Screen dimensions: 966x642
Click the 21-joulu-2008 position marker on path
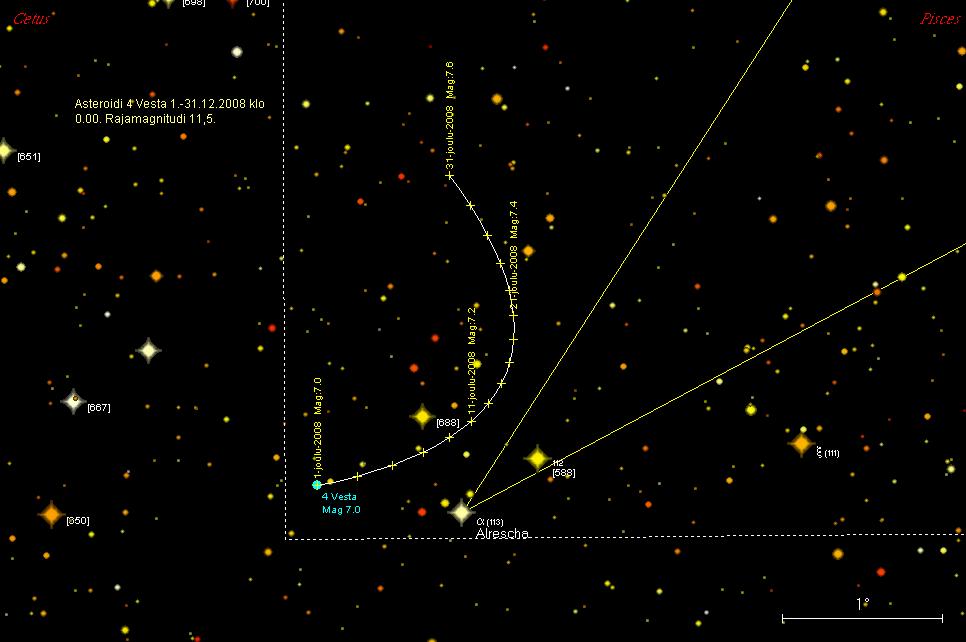[513, 316]
